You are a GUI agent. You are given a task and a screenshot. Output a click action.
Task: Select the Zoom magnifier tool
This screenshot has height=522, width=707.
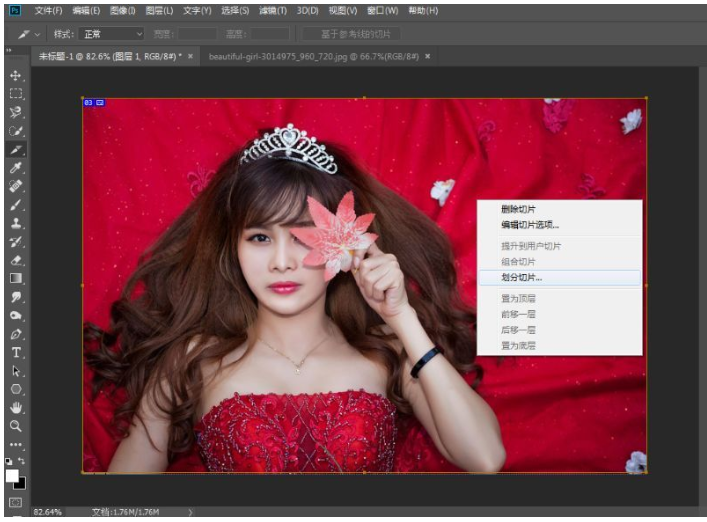point(16,425)
